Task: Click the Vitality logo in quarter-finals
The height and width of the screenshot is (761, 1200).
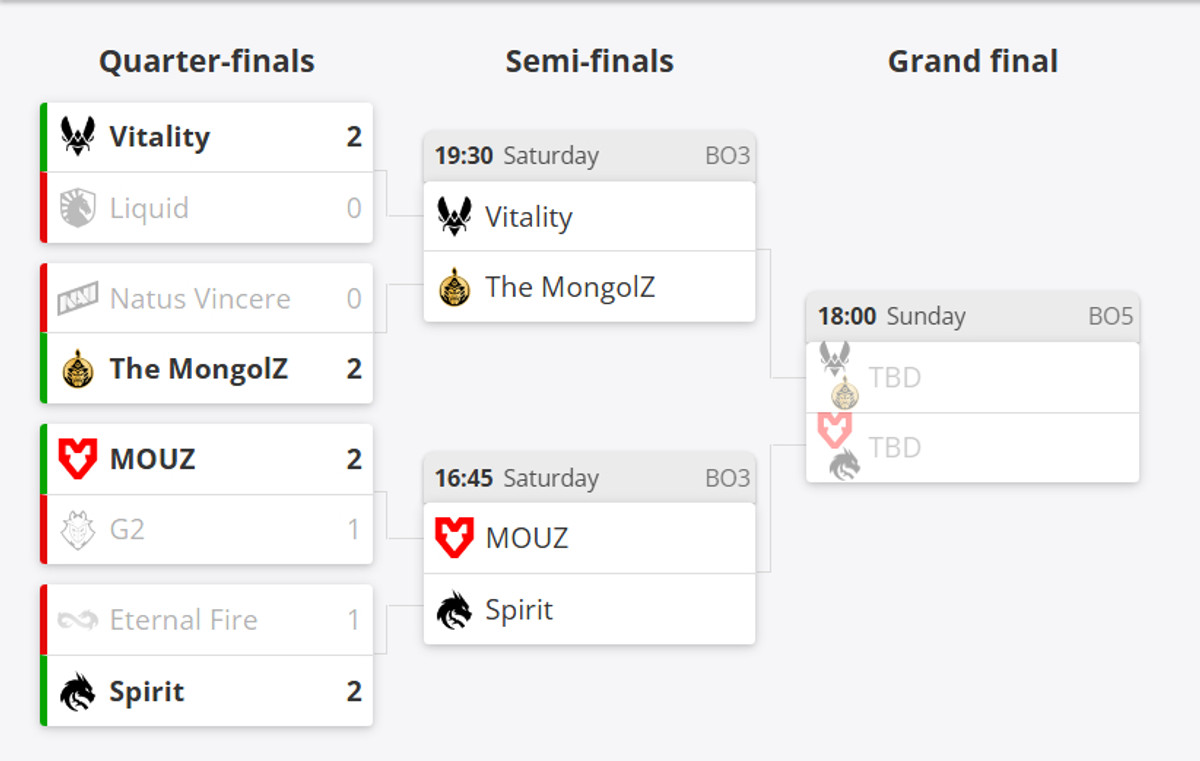Action: coord(78,135)
